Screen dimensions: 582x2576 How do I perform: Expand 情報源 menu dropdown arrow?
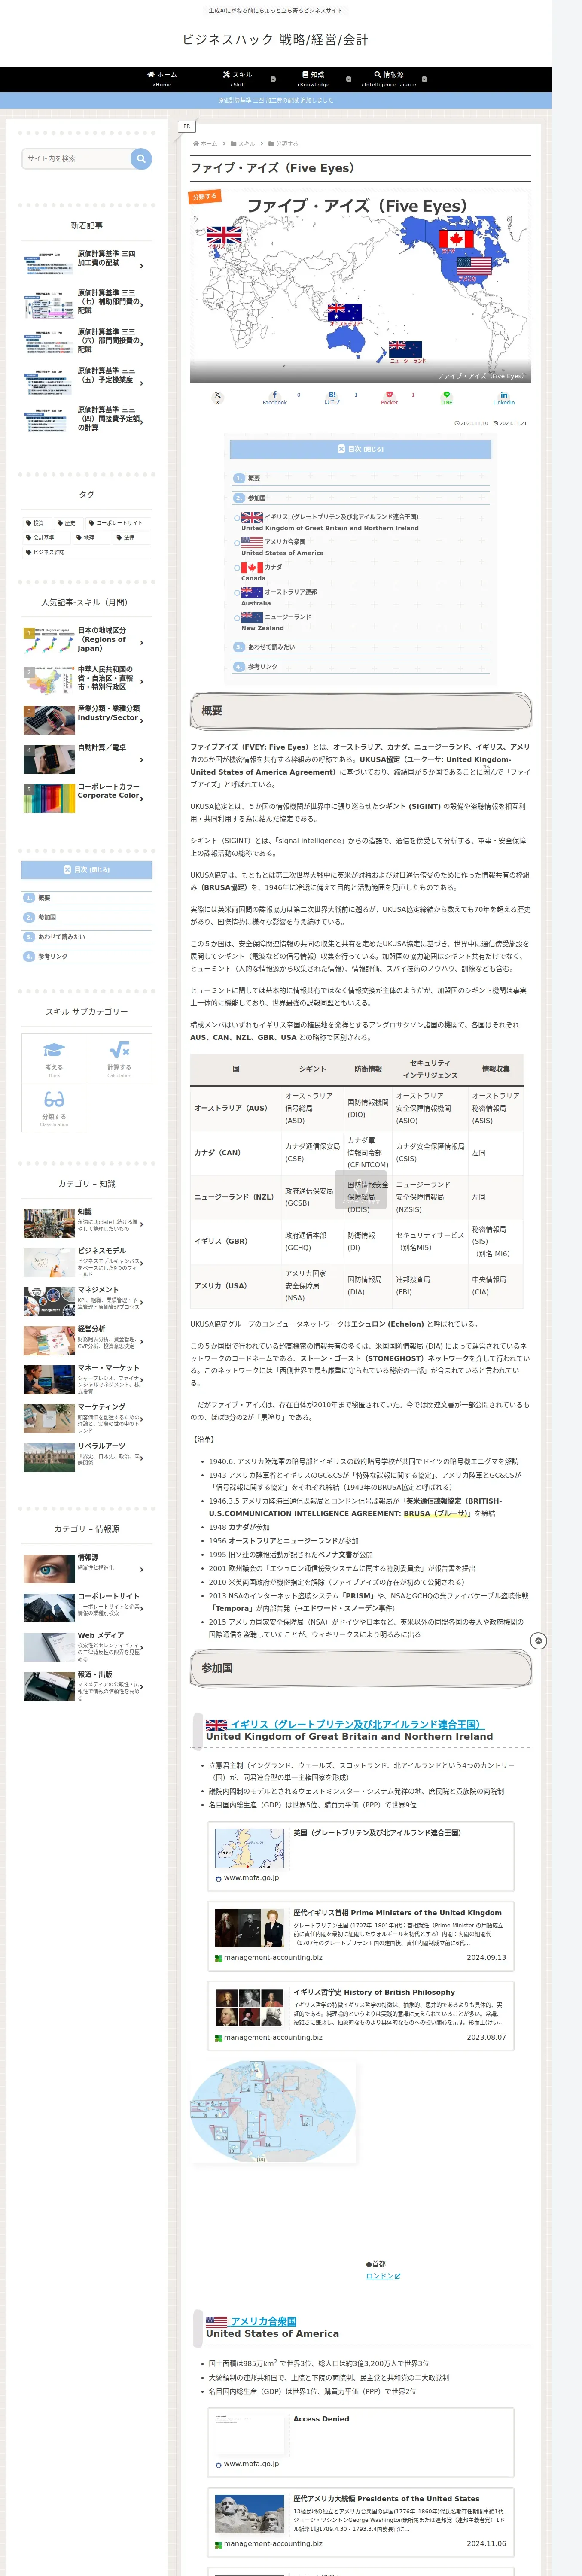point(424,79)
